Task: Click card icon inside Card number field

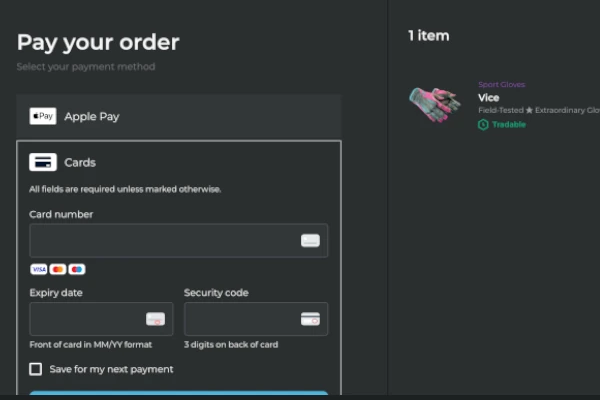Action: pyautogui.click(x=310, y=241)
